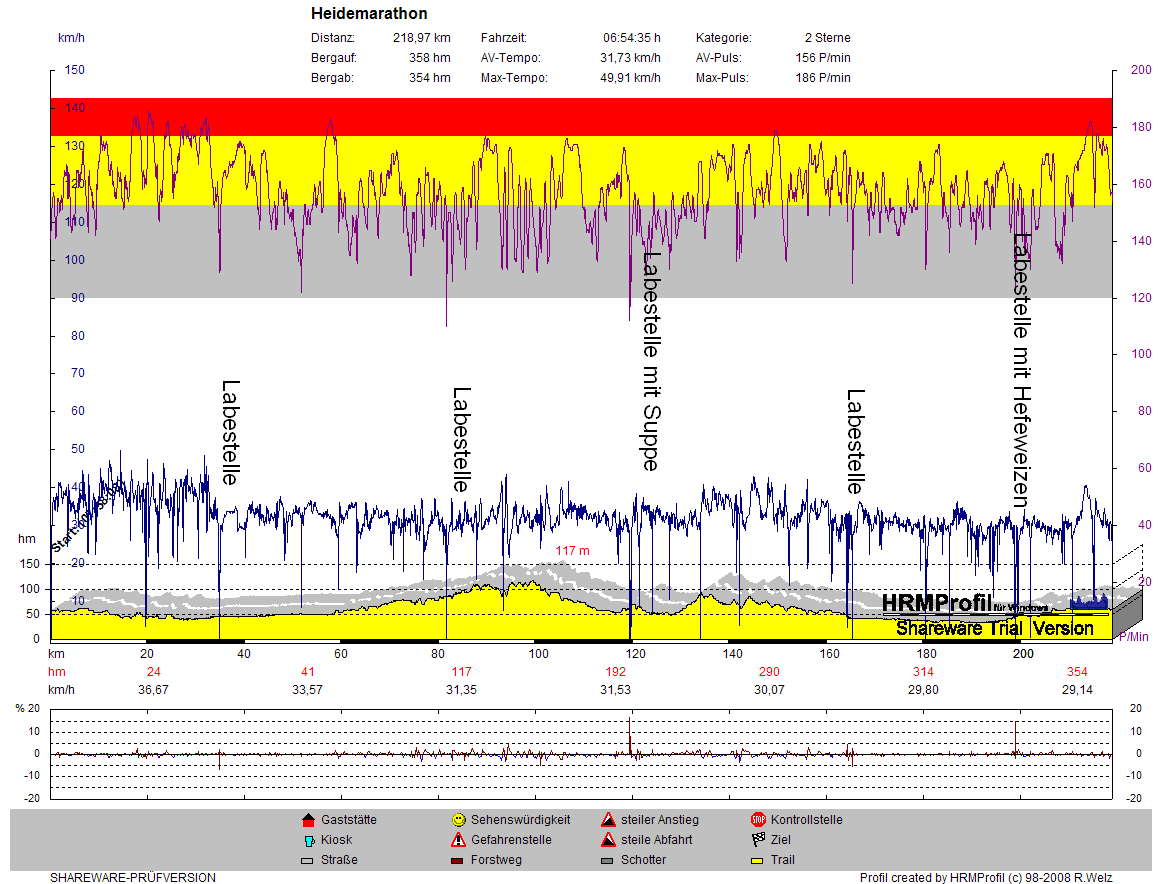Click the Gefahrenstelle warning triangle icon
Image resolution: width=1162 pixels, height=884 pixels.
tap(458, 840)
